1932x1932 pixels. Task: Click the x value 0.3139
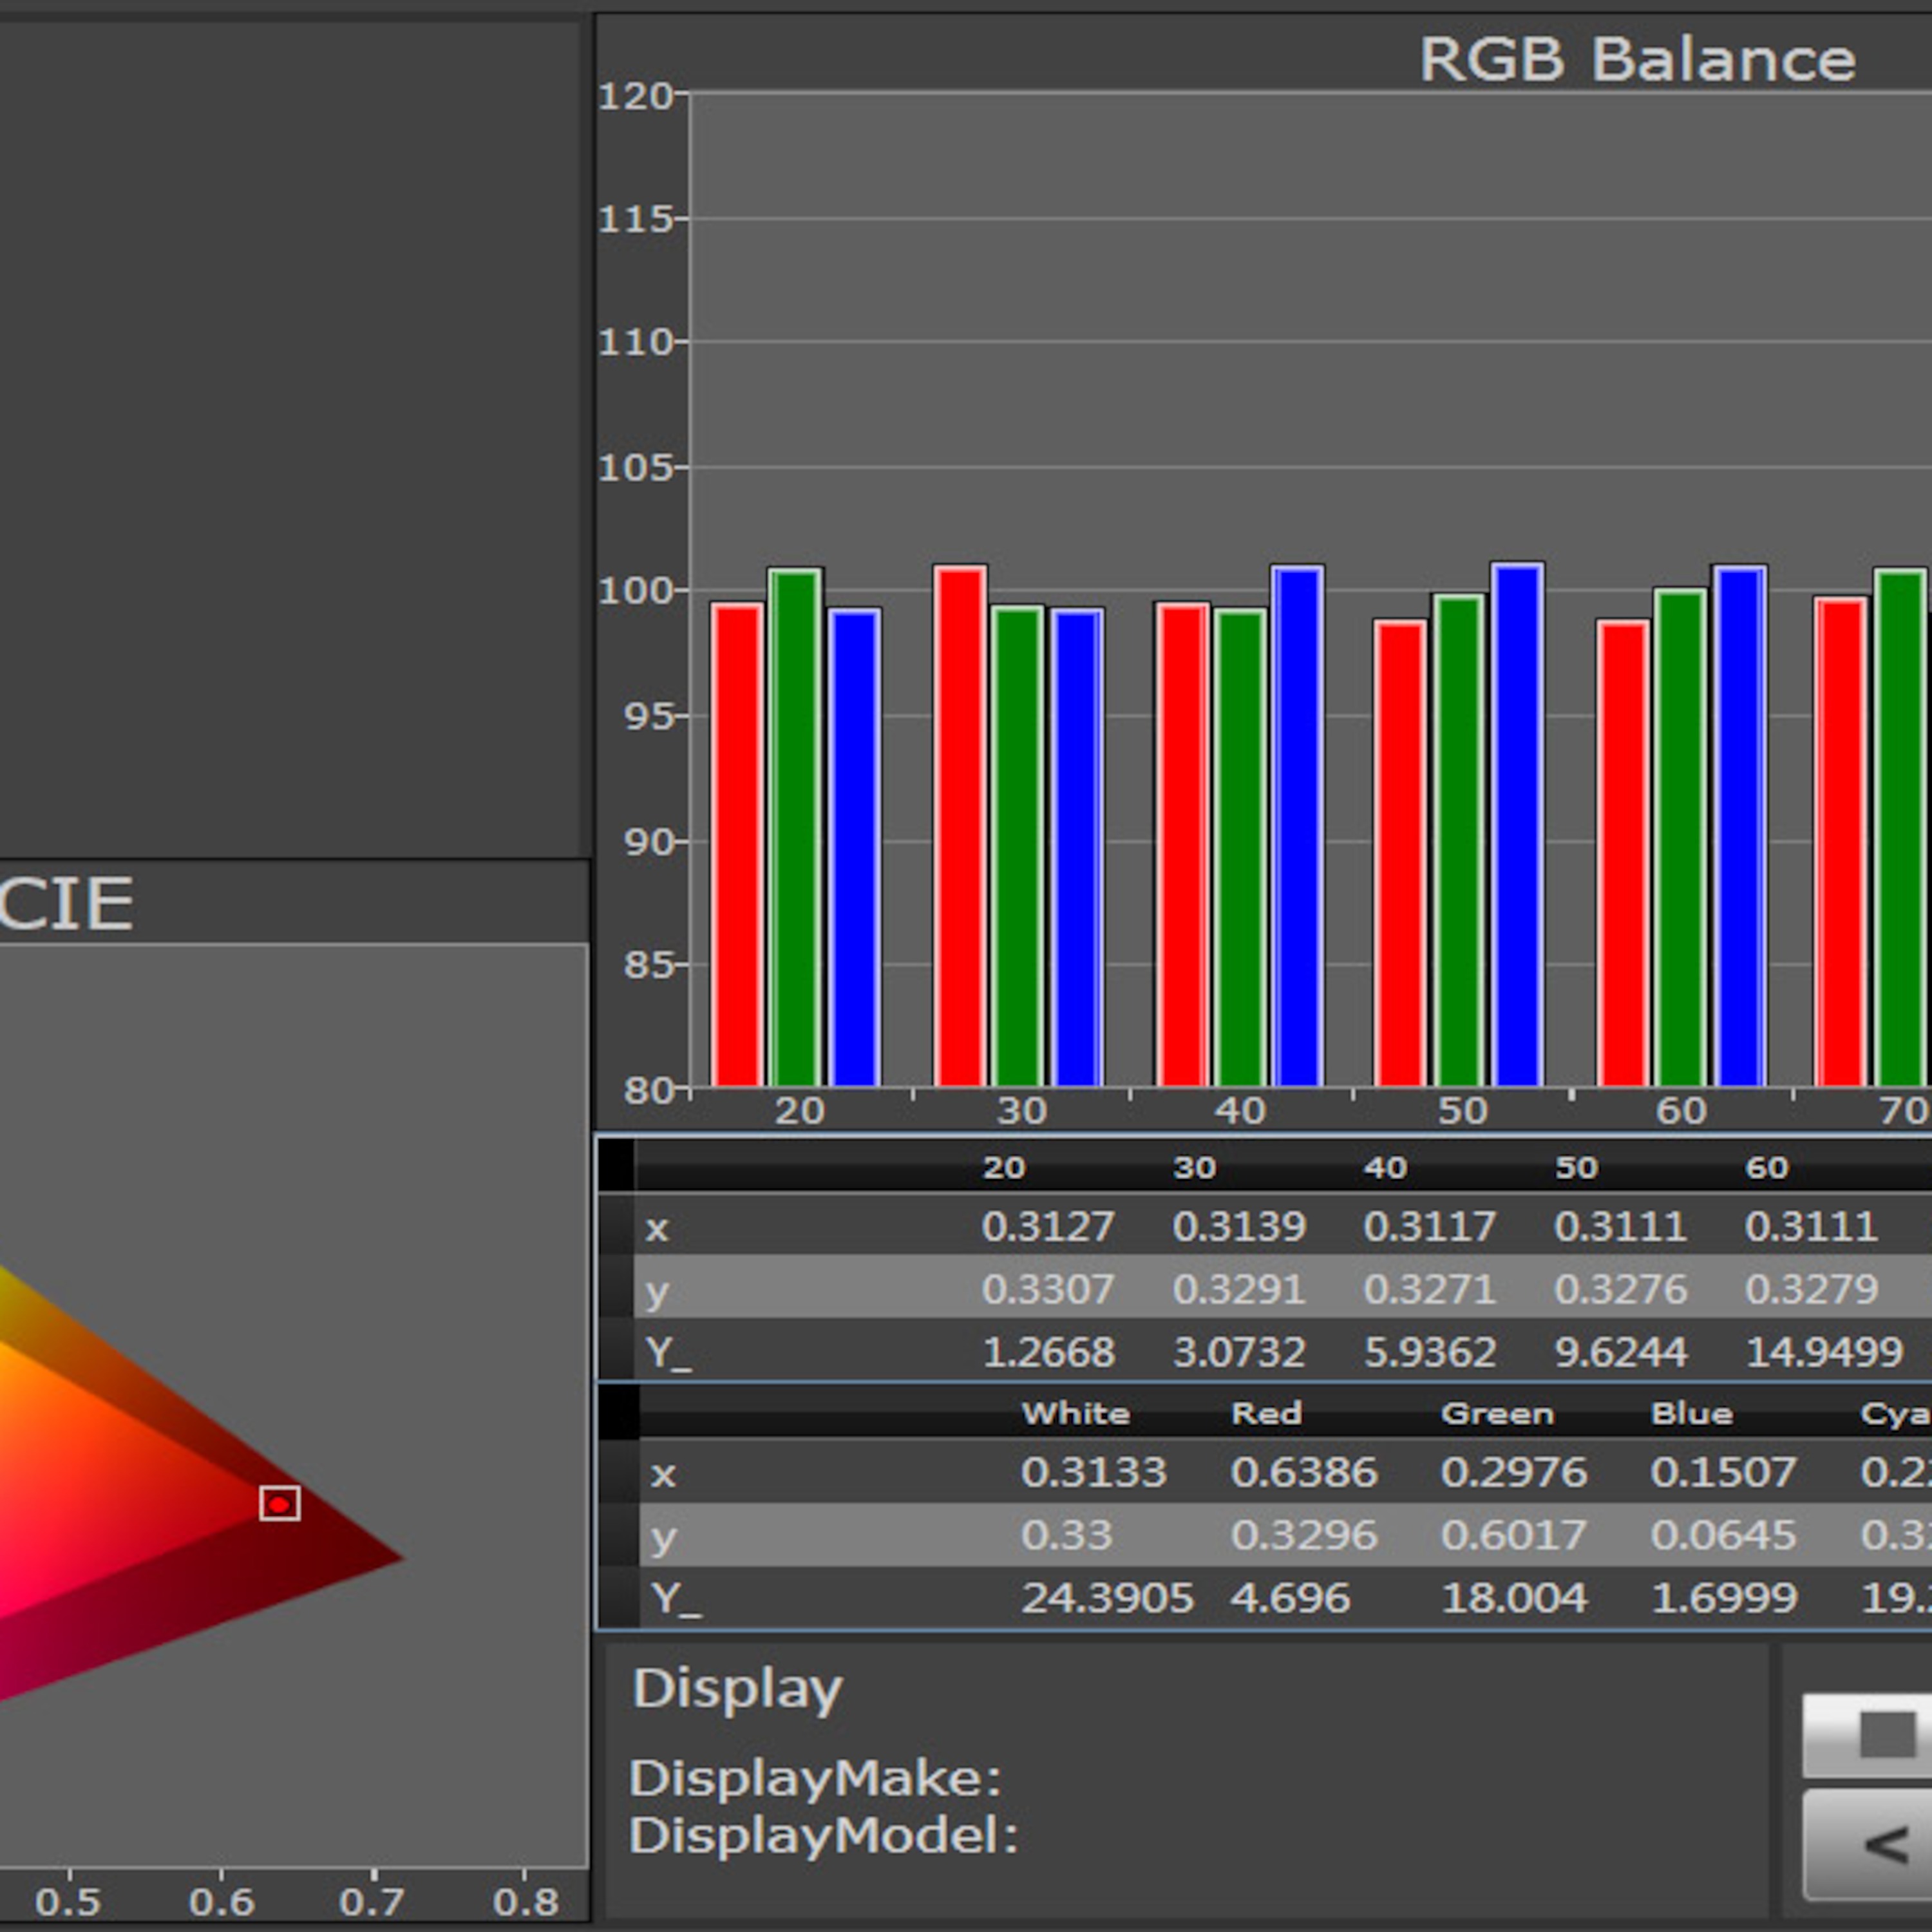tap(1239, 1226)
